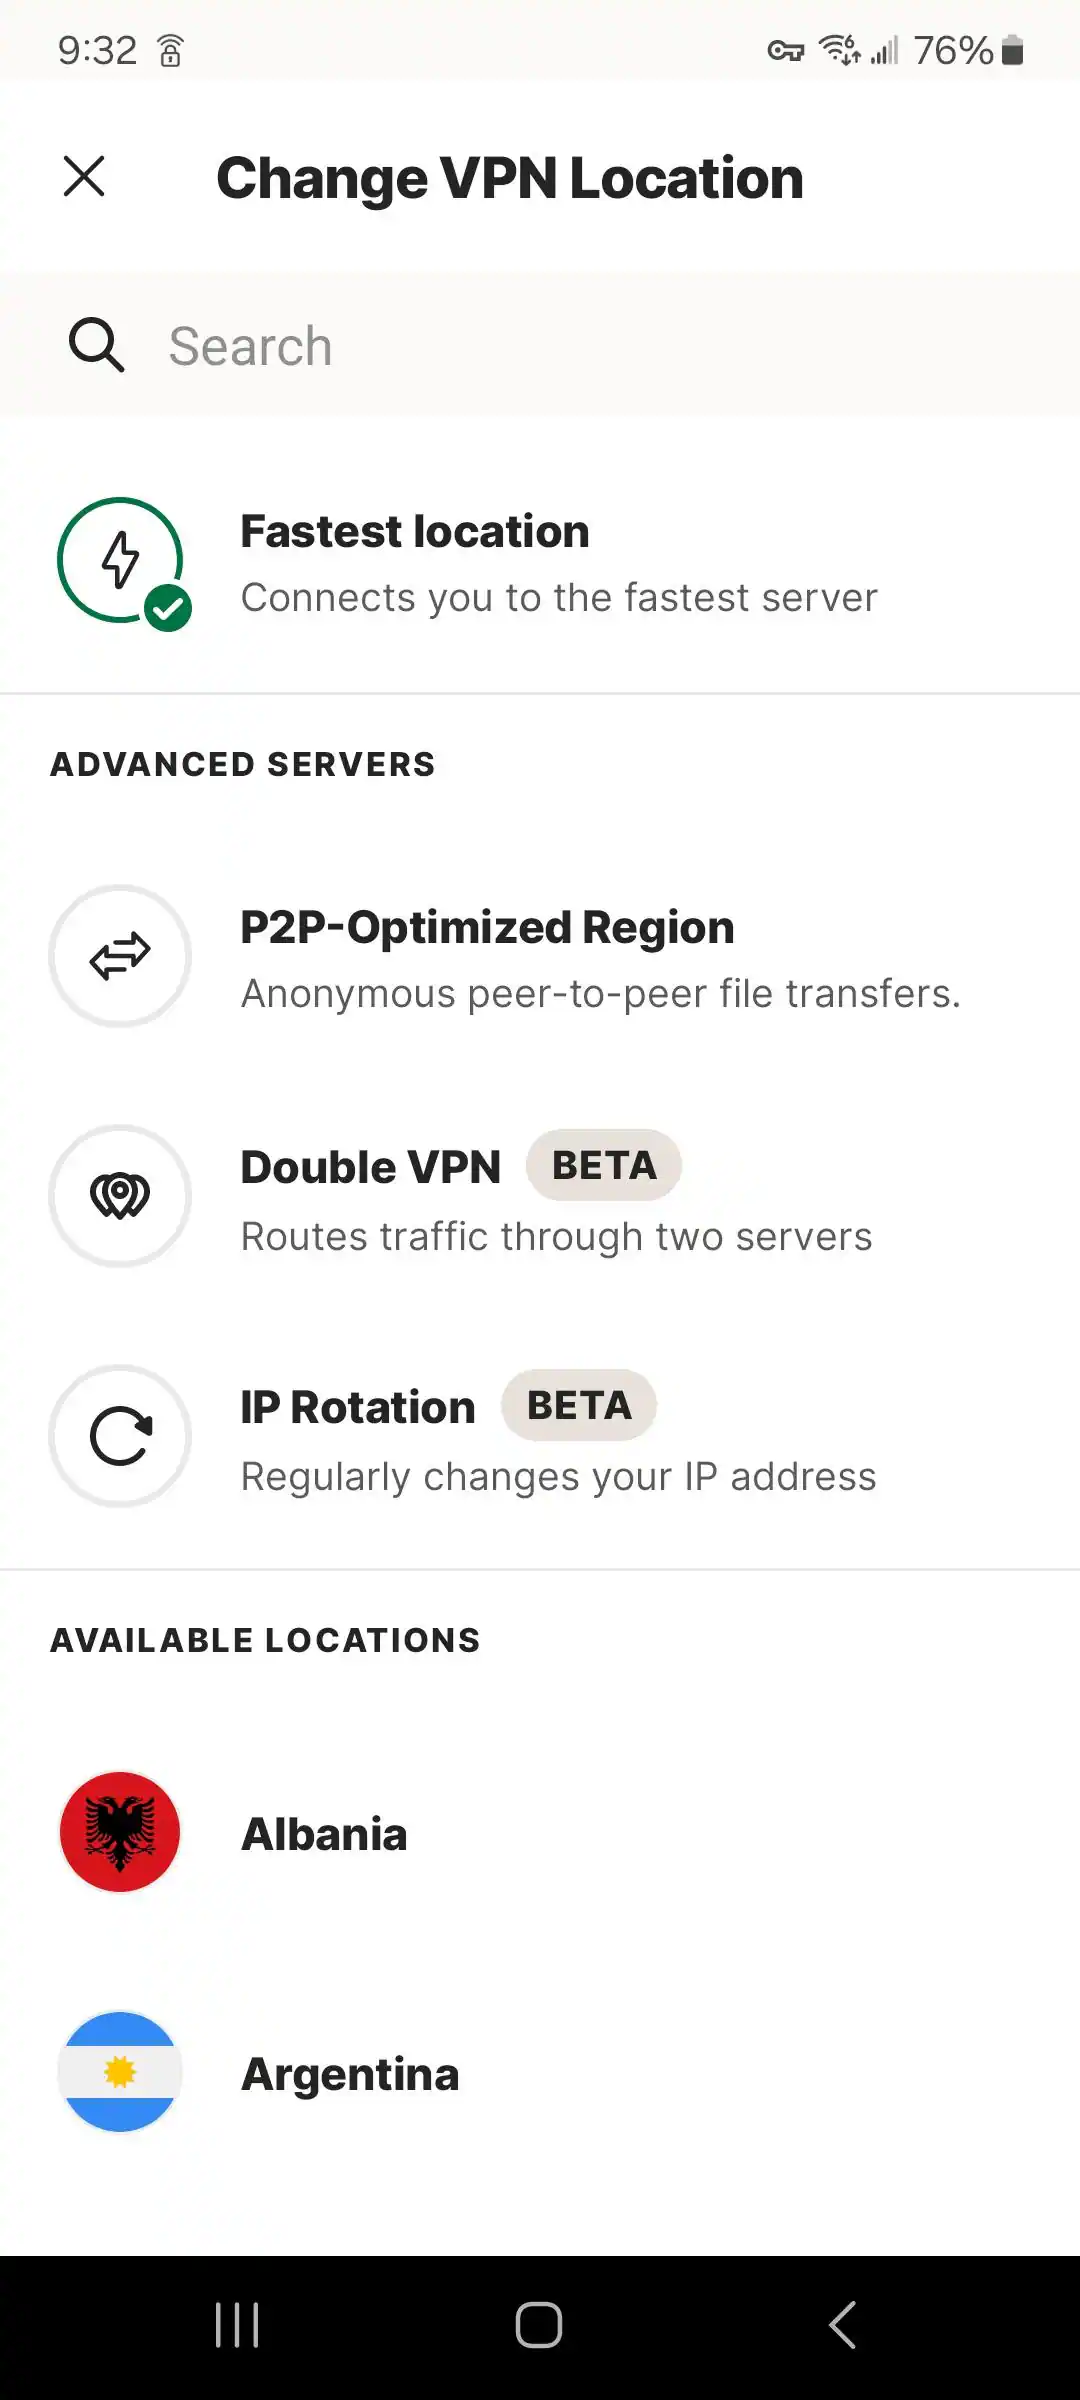The height and width of the screenshot is (2400, 1080).
Task: Tap the IP Rotation refresh icon
Action: click(120, 1436)
